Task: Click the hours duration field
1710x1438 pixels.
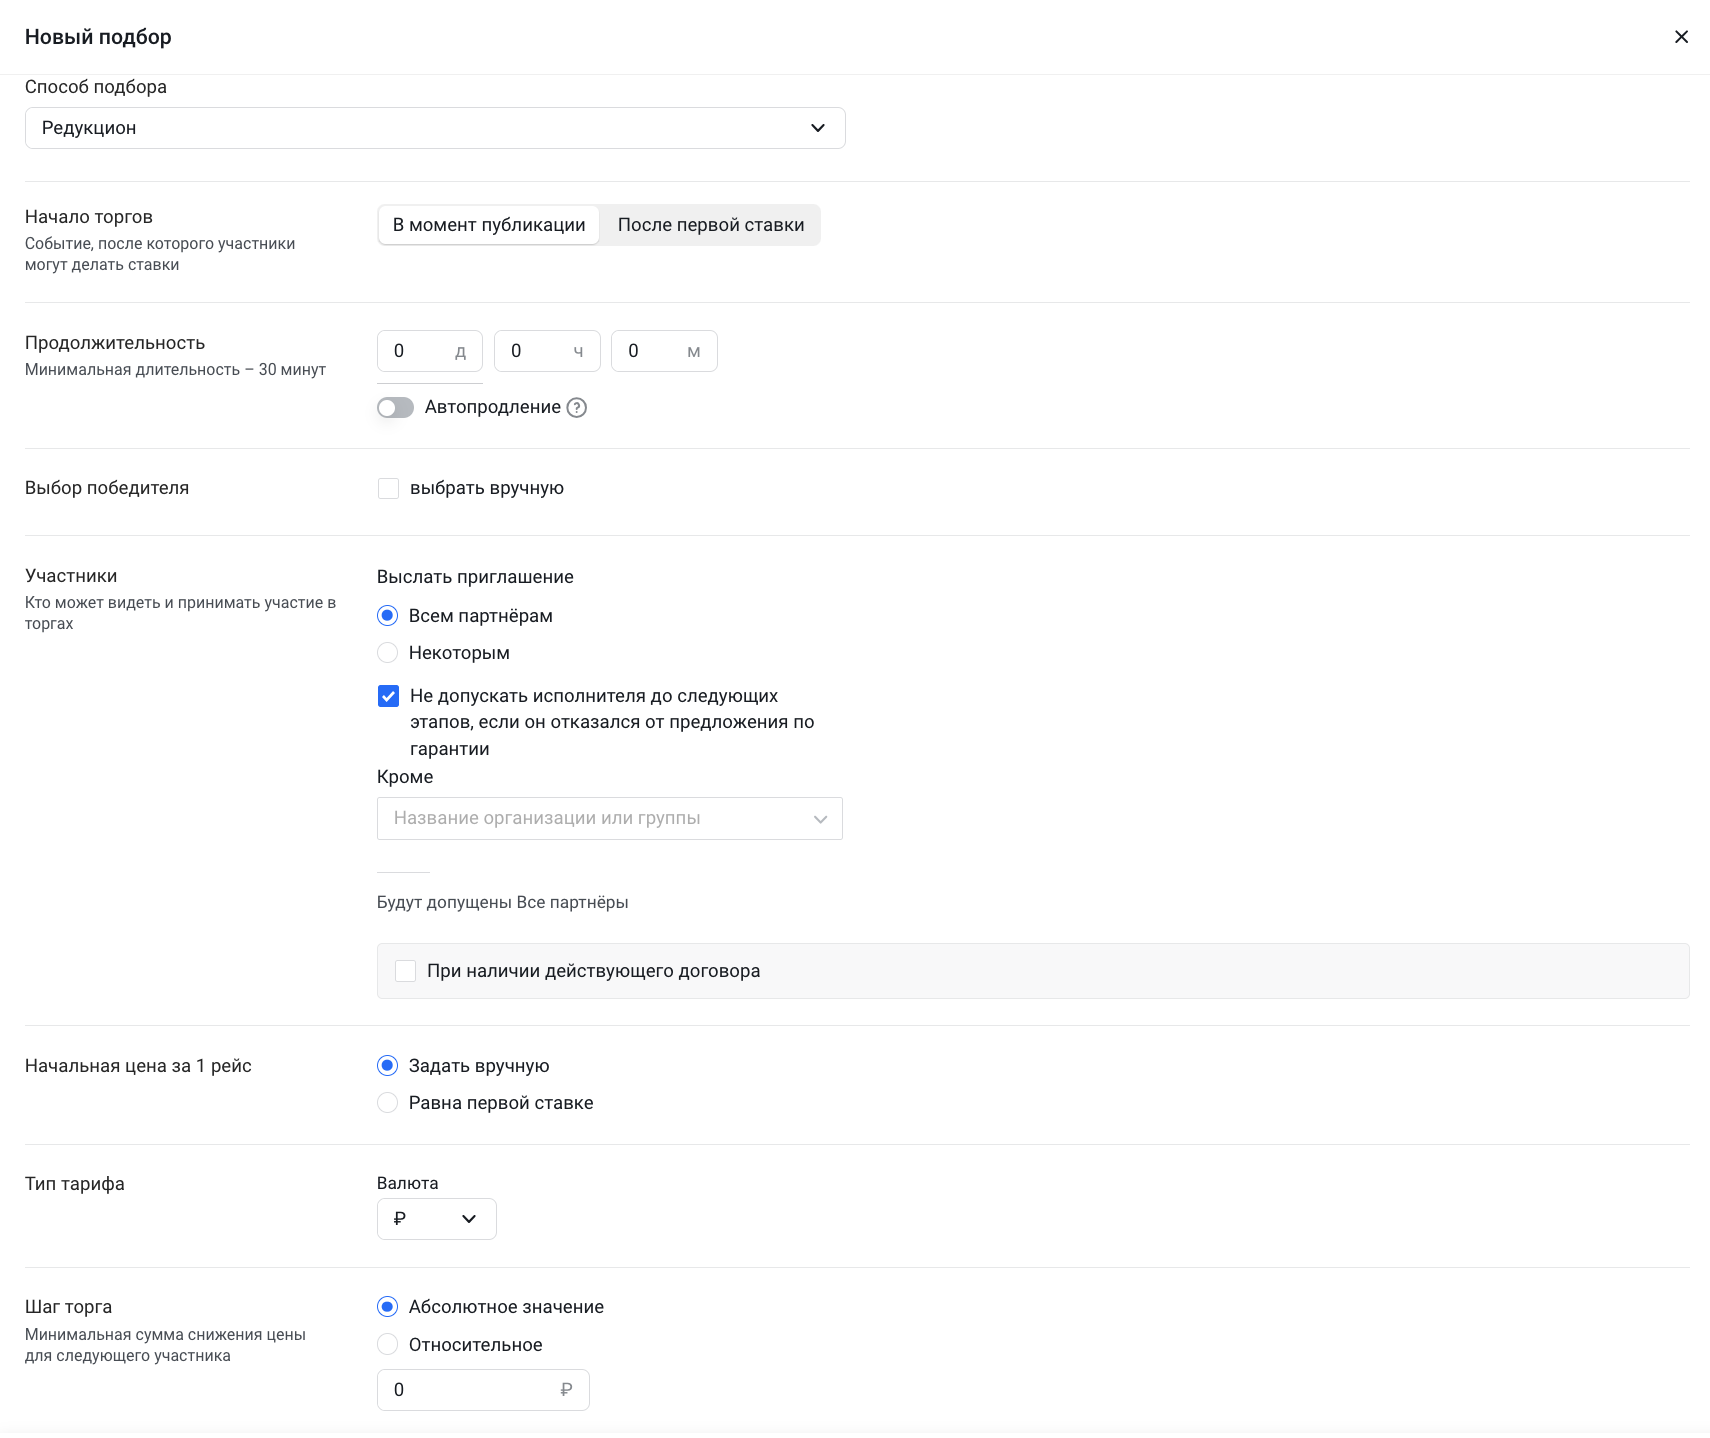Action: 547,351
